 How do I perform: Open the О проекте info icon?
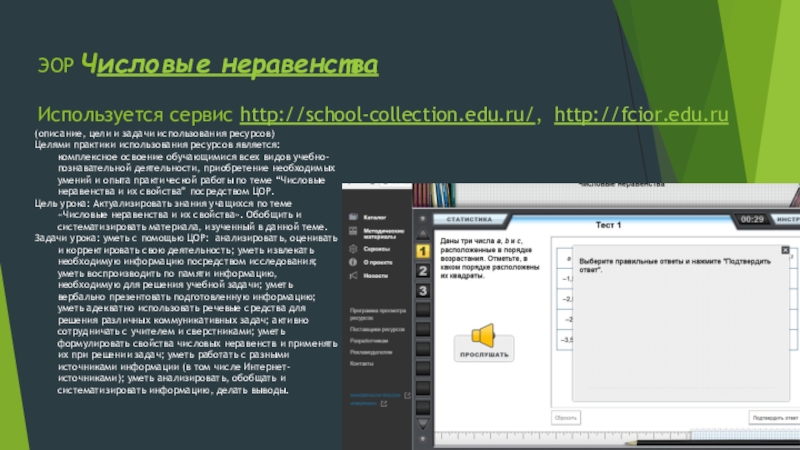point(353,262)
